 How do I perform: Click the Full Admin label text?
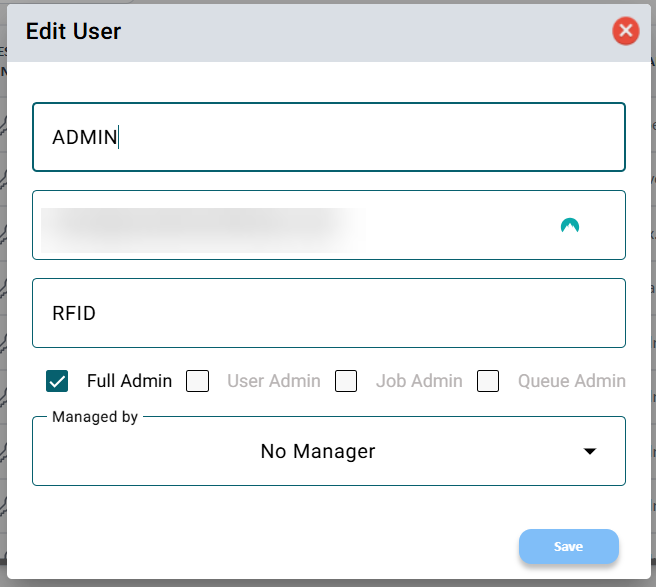tap(129, 381)
